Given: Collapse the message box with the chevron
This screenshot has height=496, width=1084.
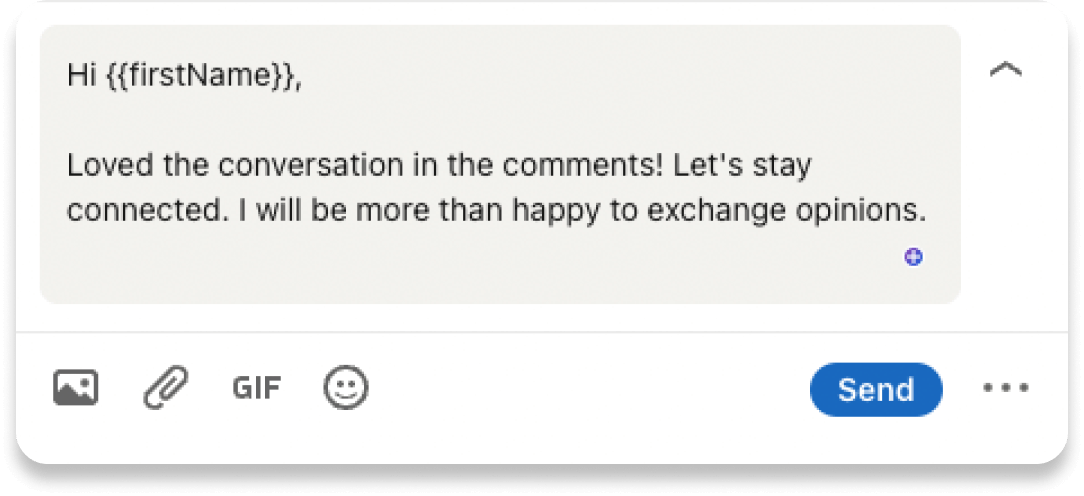Looking at the screenshot, I should coord(1005,70).
